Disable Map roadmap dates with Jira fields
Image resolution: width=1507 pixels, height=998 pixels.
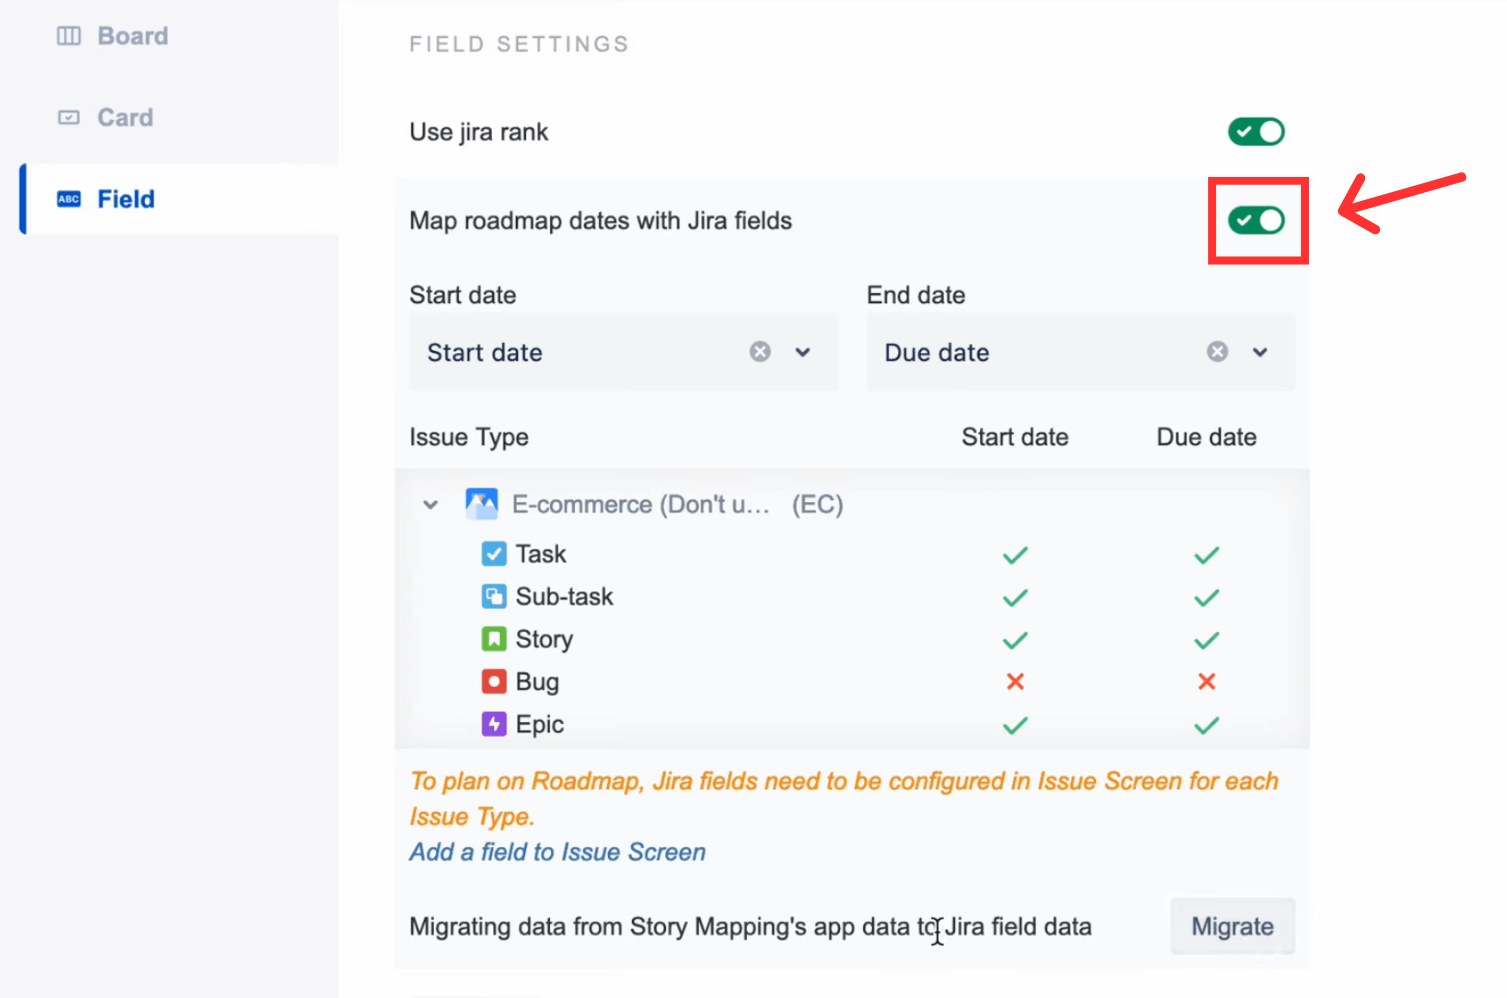[x=1256, y=221]
